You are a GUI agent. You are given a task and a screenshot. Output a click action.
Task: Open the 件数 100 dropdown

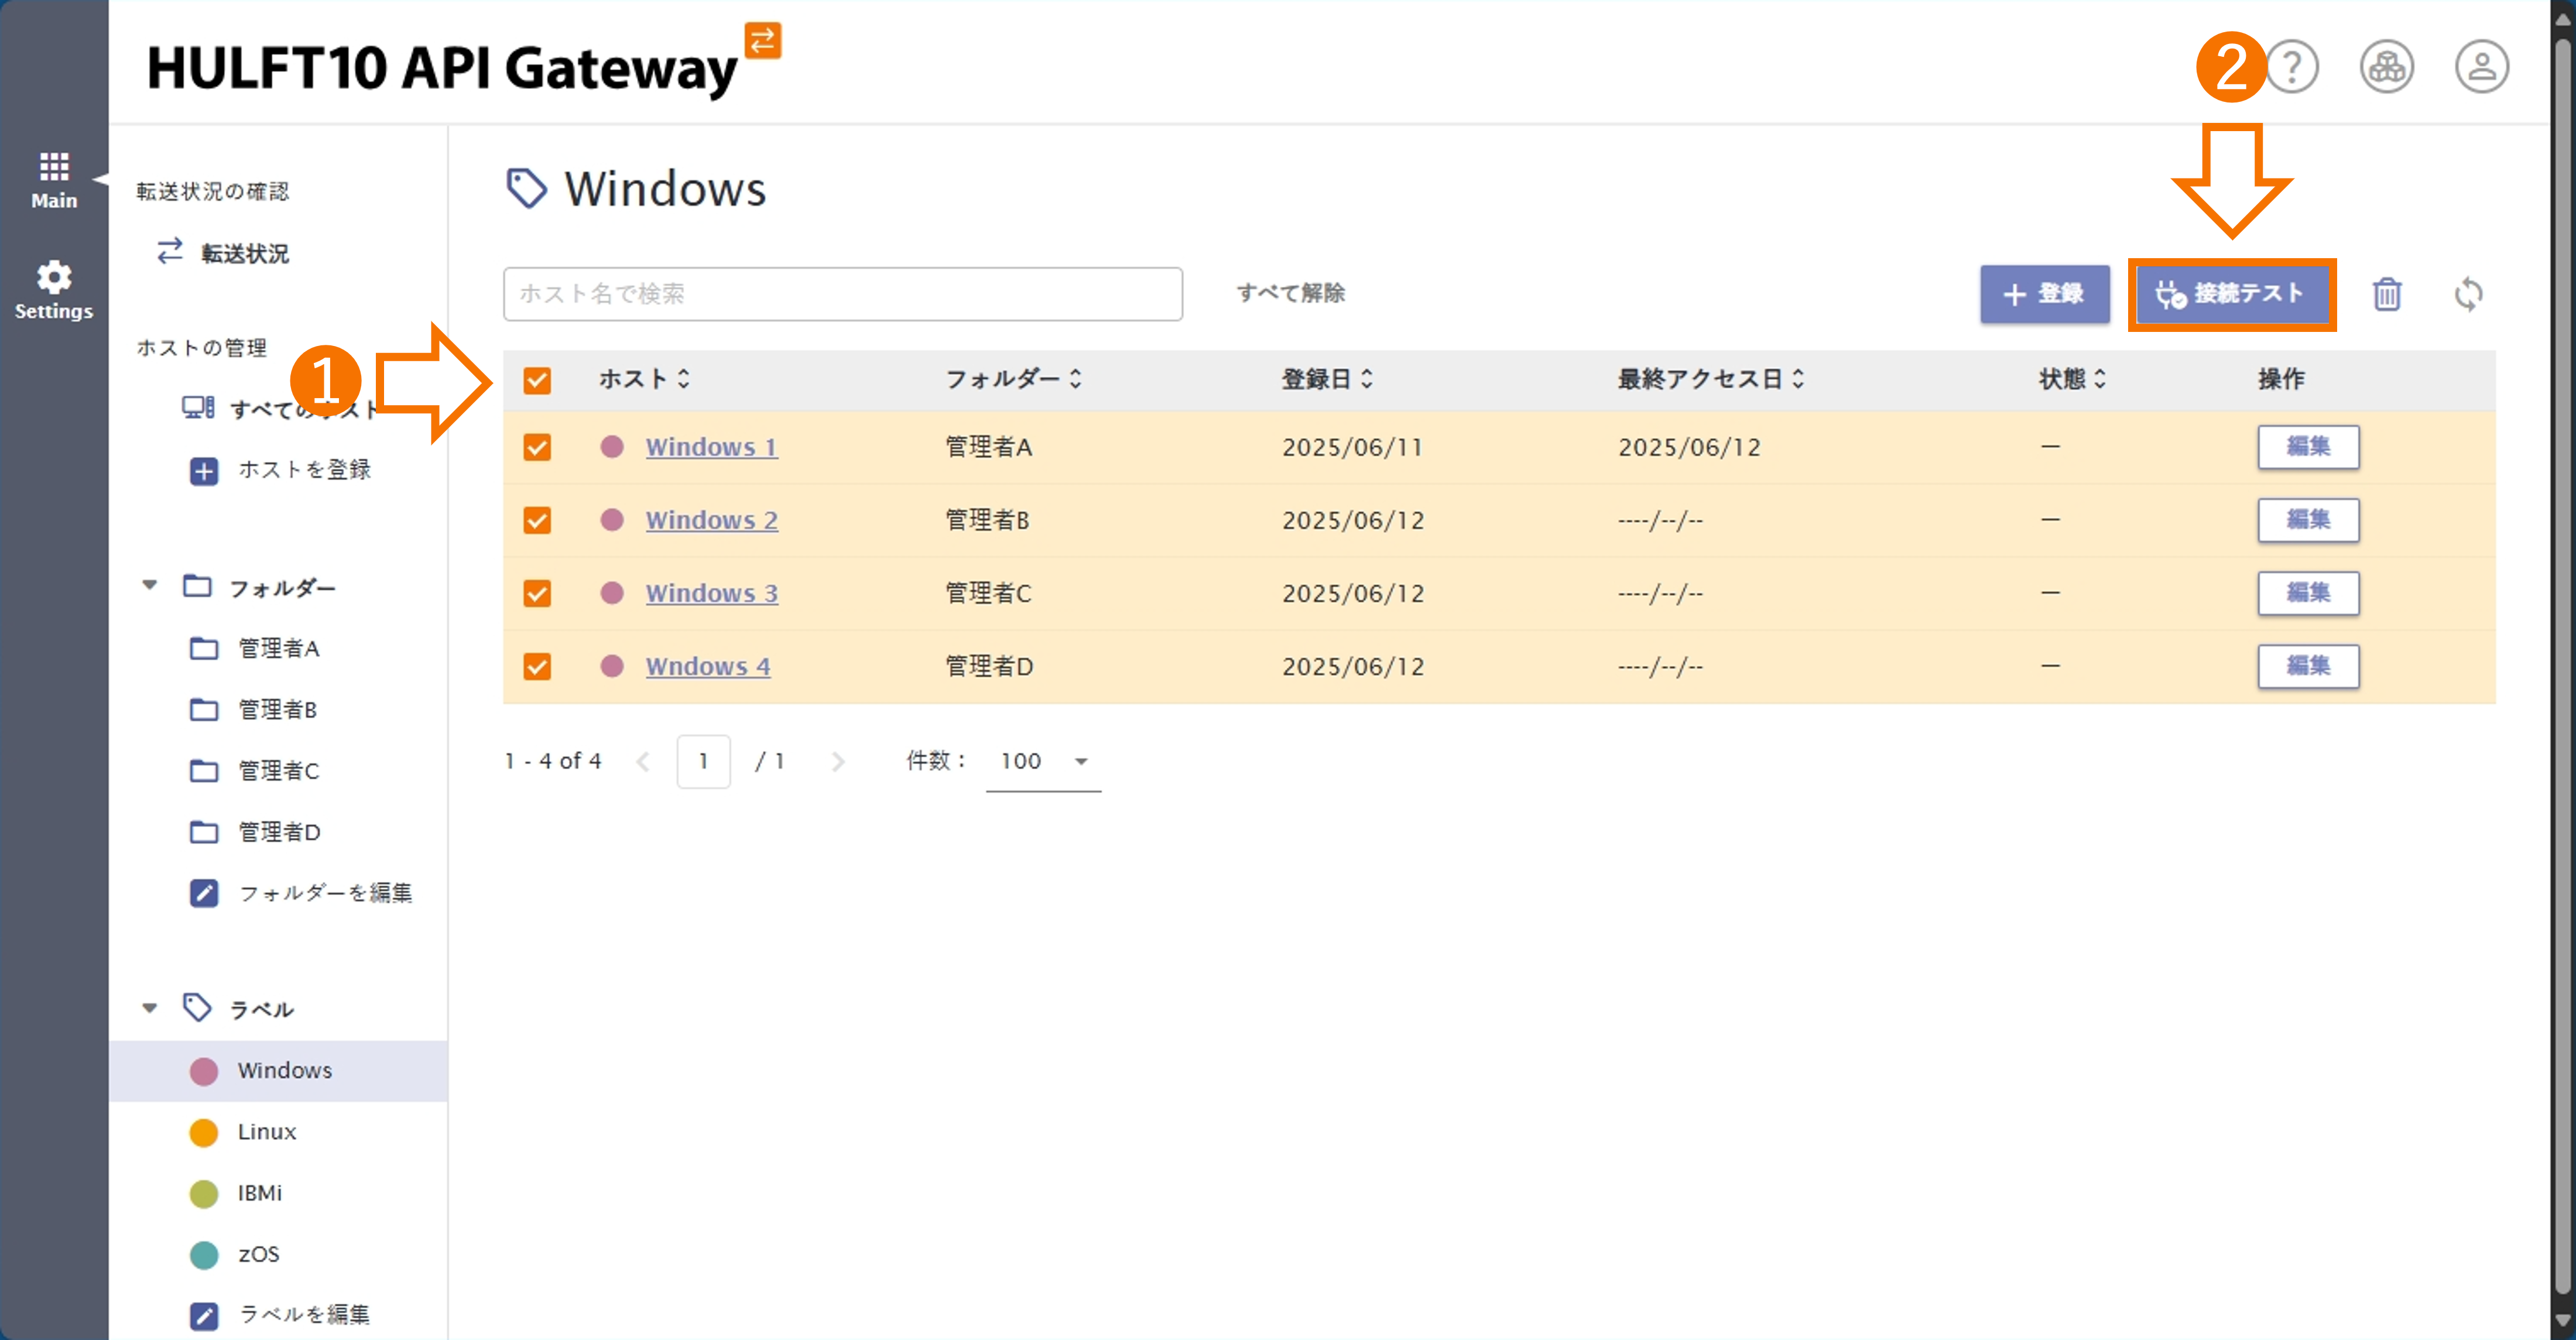coord(1043,761)
